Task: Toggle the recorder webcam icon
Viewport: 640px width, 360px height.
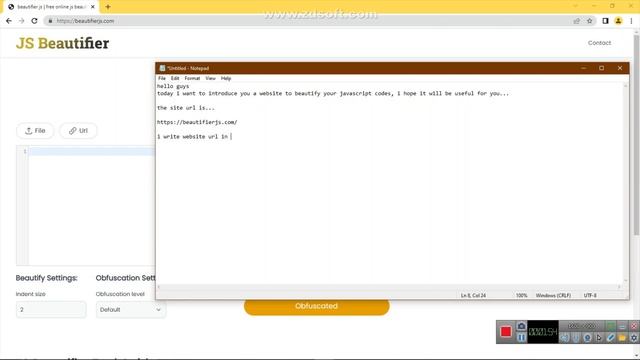Action: (x=587, y=338)
